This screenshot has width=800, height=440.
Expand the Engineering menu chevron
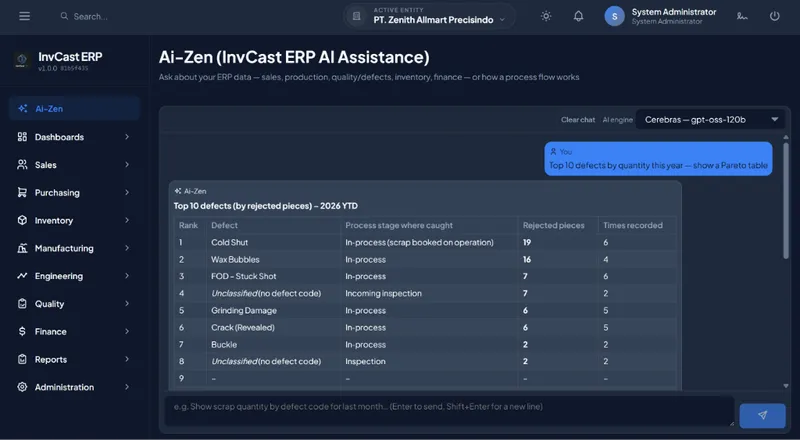click(127, 276)
